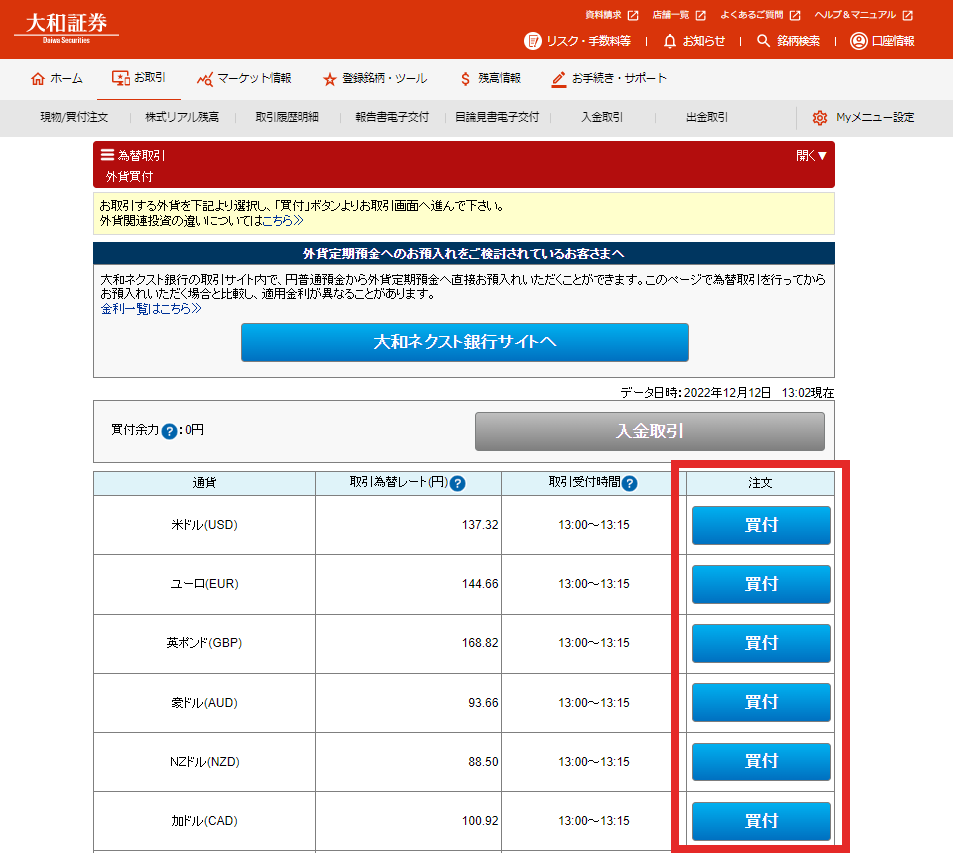Click ヘルプ&マニュアル header link text

tap(855, 15)
